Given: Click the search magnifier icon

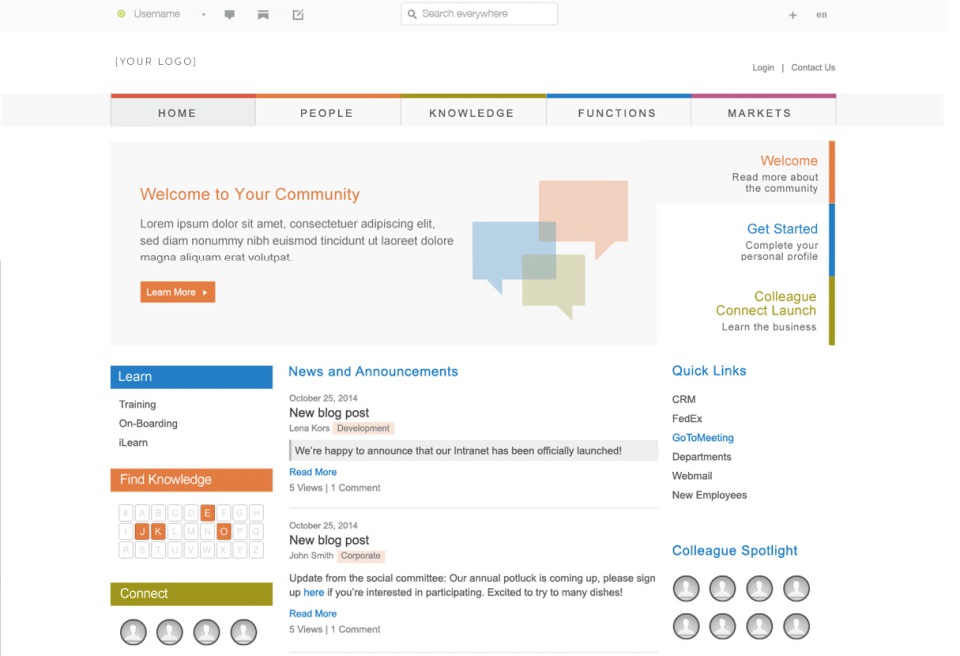Looking at the screenshot, I should click(x=412, y=14).
